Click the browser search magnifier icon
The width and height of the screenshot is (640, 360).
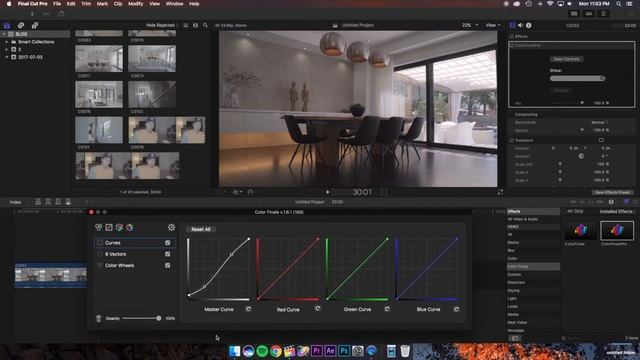click(205, 25)
